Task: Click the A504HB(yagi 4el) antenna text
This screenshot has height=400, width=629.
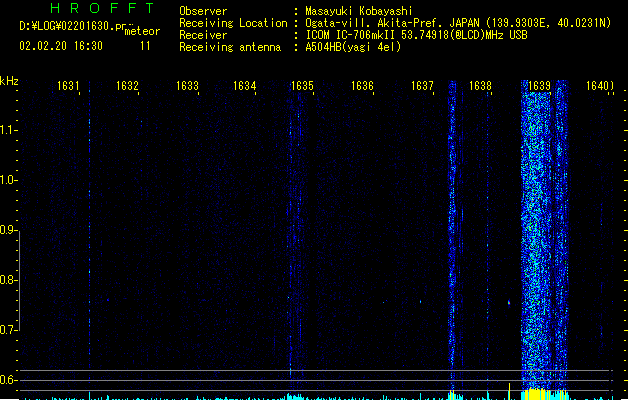Action: (353, 47)
